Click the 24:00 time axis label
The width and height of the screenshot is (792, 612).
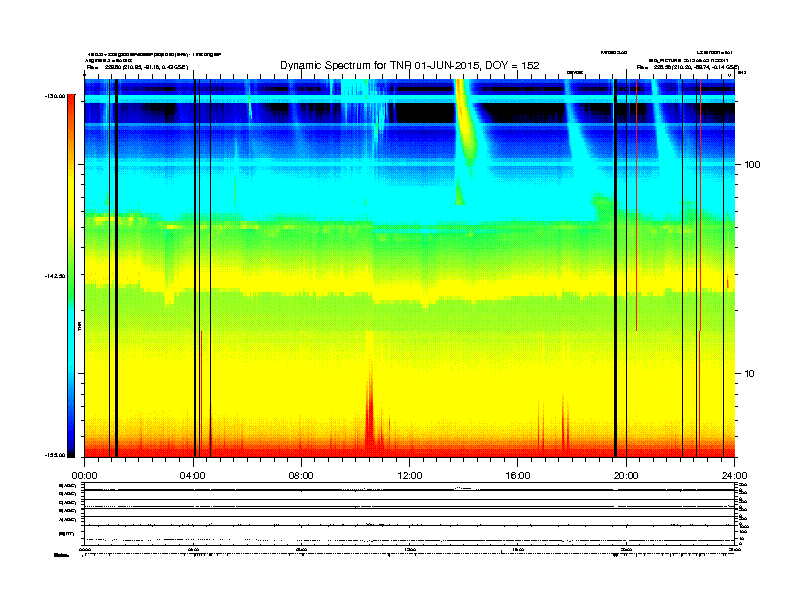[x=734, y=476]
